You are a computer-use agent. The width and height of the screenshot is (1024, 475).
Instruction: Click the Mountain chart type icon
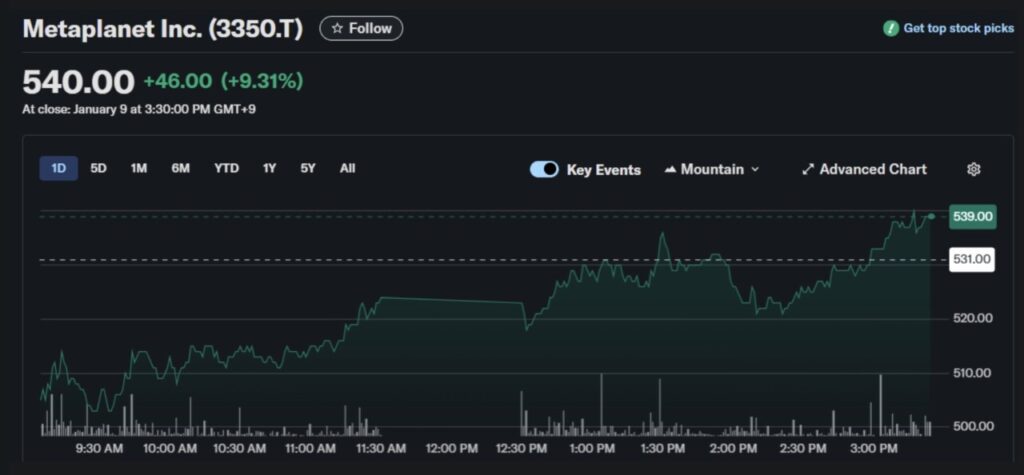[x=670, y=169]
